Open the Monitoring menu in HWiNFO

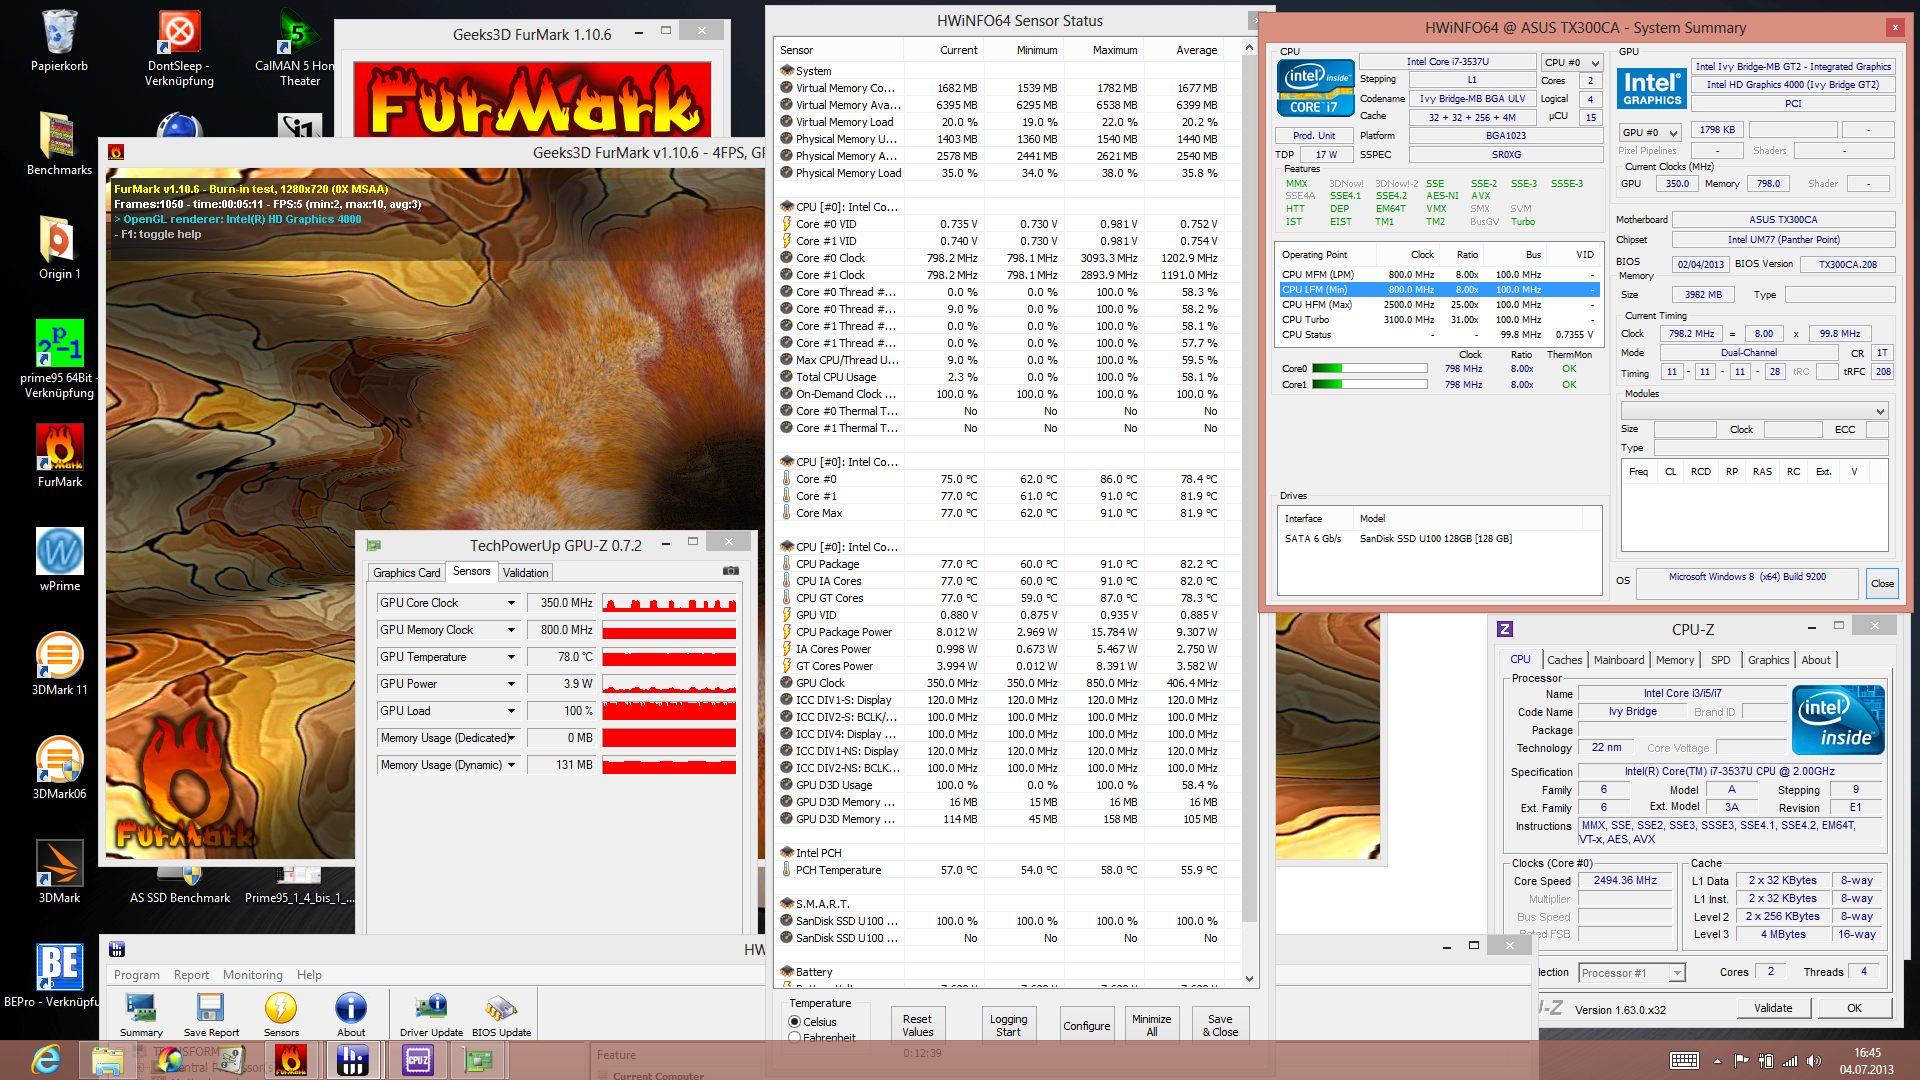252,975
